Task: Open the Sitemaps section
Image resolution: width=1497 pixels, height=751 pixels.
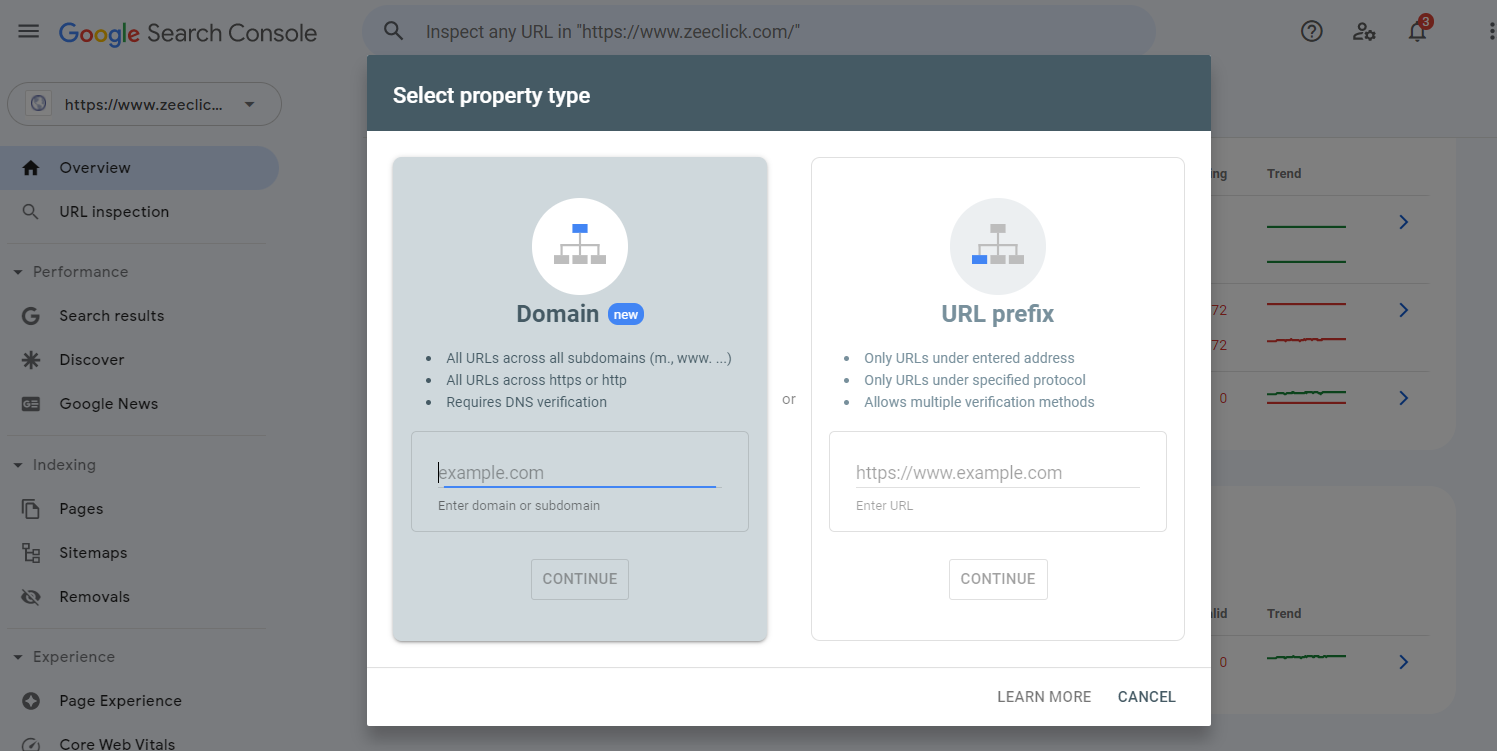Action: click(92, 552)
